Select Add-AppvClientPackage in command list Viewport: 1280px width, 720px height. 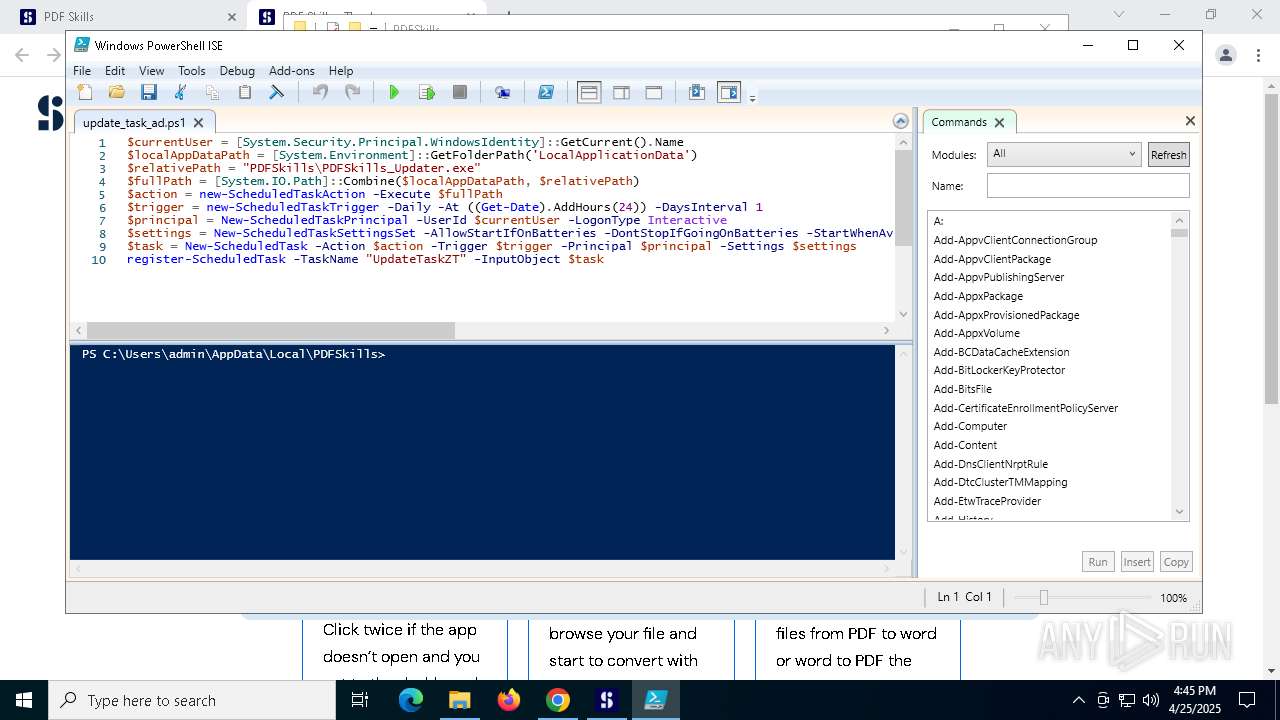tap(992, 259)
